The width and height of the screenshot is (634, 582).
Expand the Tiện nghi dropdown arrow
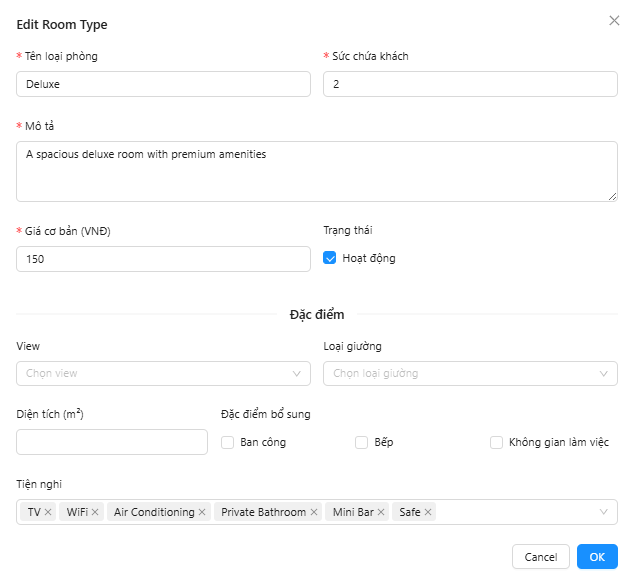coord(604,512)
